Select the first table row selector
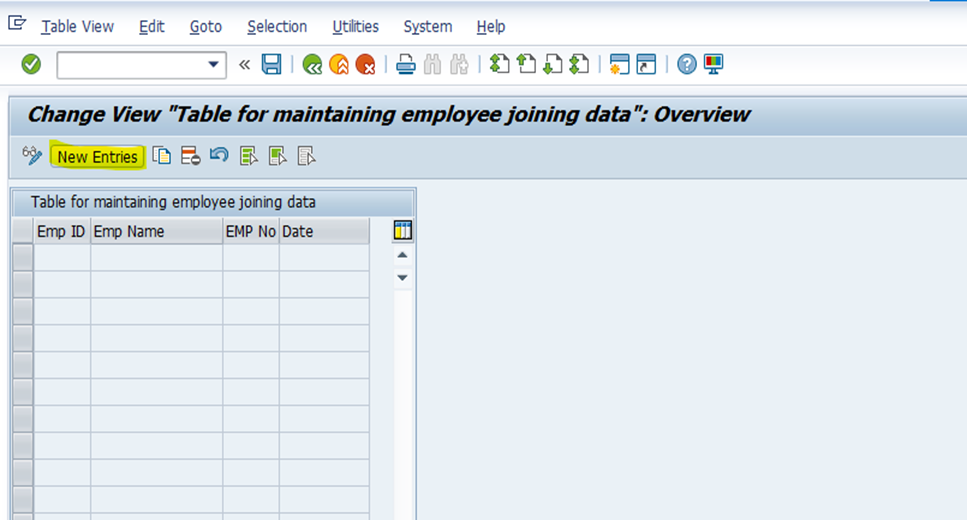This screenshot has height=520, width=967. [23, 257]
